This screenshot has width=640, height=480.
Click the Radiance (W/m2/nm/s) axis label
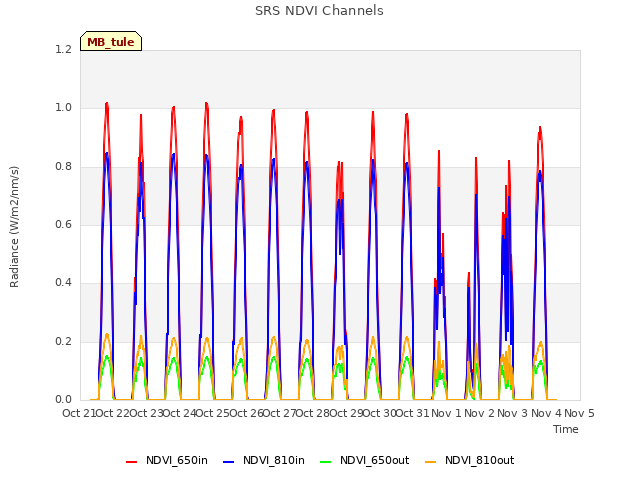point(14,227)
